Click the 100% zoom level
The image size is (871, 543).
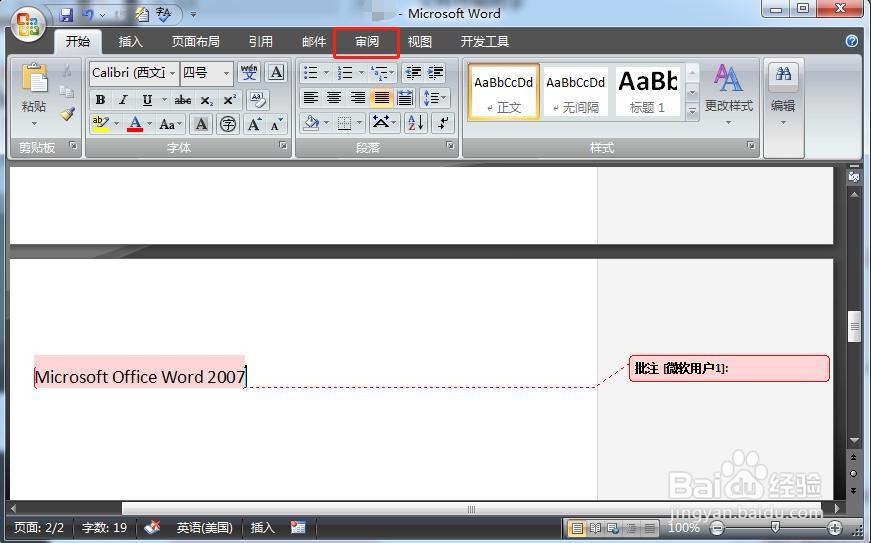(683, 527)
